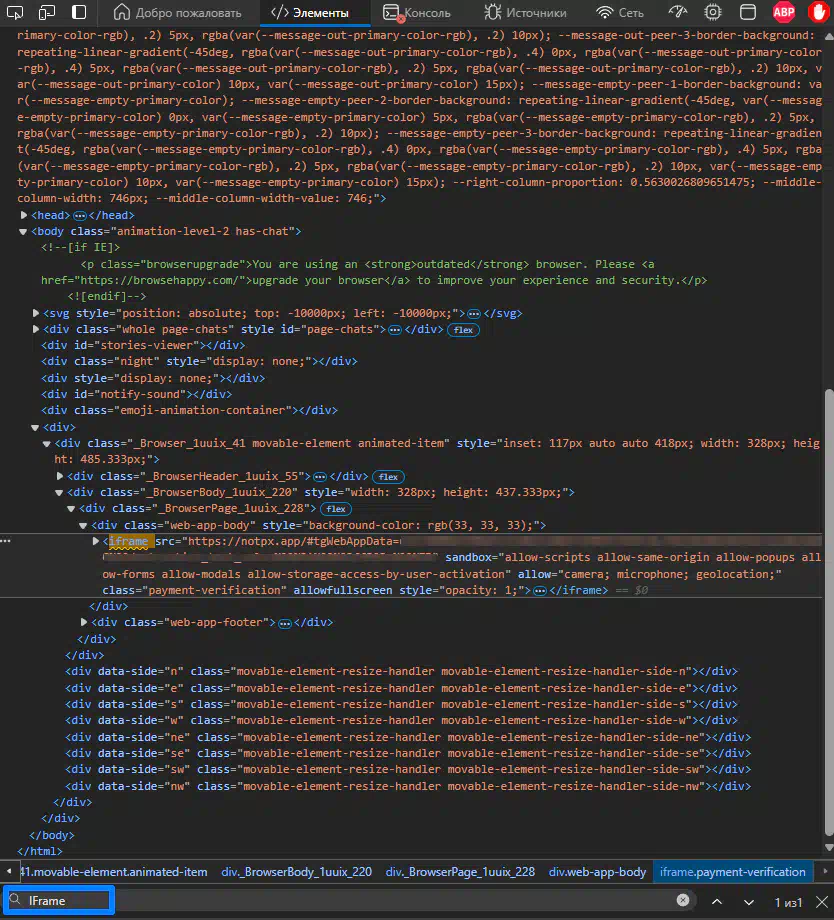Expand the web-app-footer div node
Screen dimensions: 834x920
(83, 622)
